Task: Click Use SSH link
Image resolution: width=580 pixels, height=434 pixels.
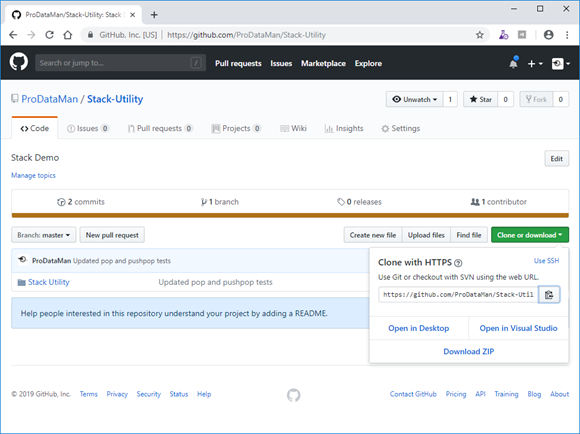Action: pos(546,261)
